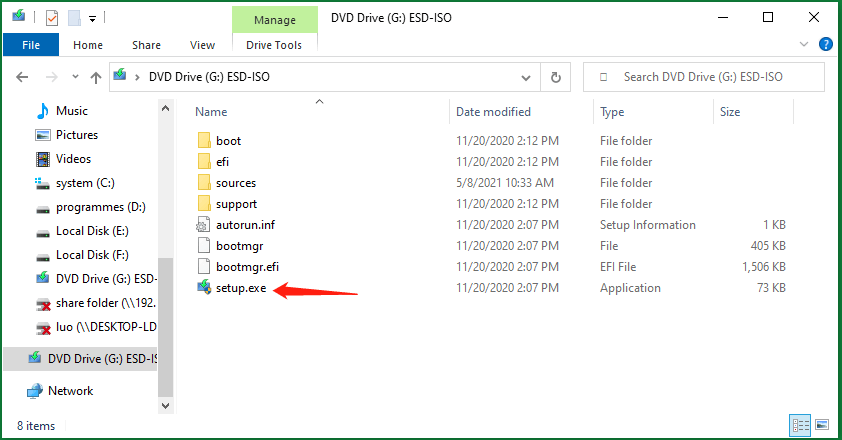This screenshot has width=842, height=440.
Task: Click the 1,506 KB size cell
Action: coord(764,267)
